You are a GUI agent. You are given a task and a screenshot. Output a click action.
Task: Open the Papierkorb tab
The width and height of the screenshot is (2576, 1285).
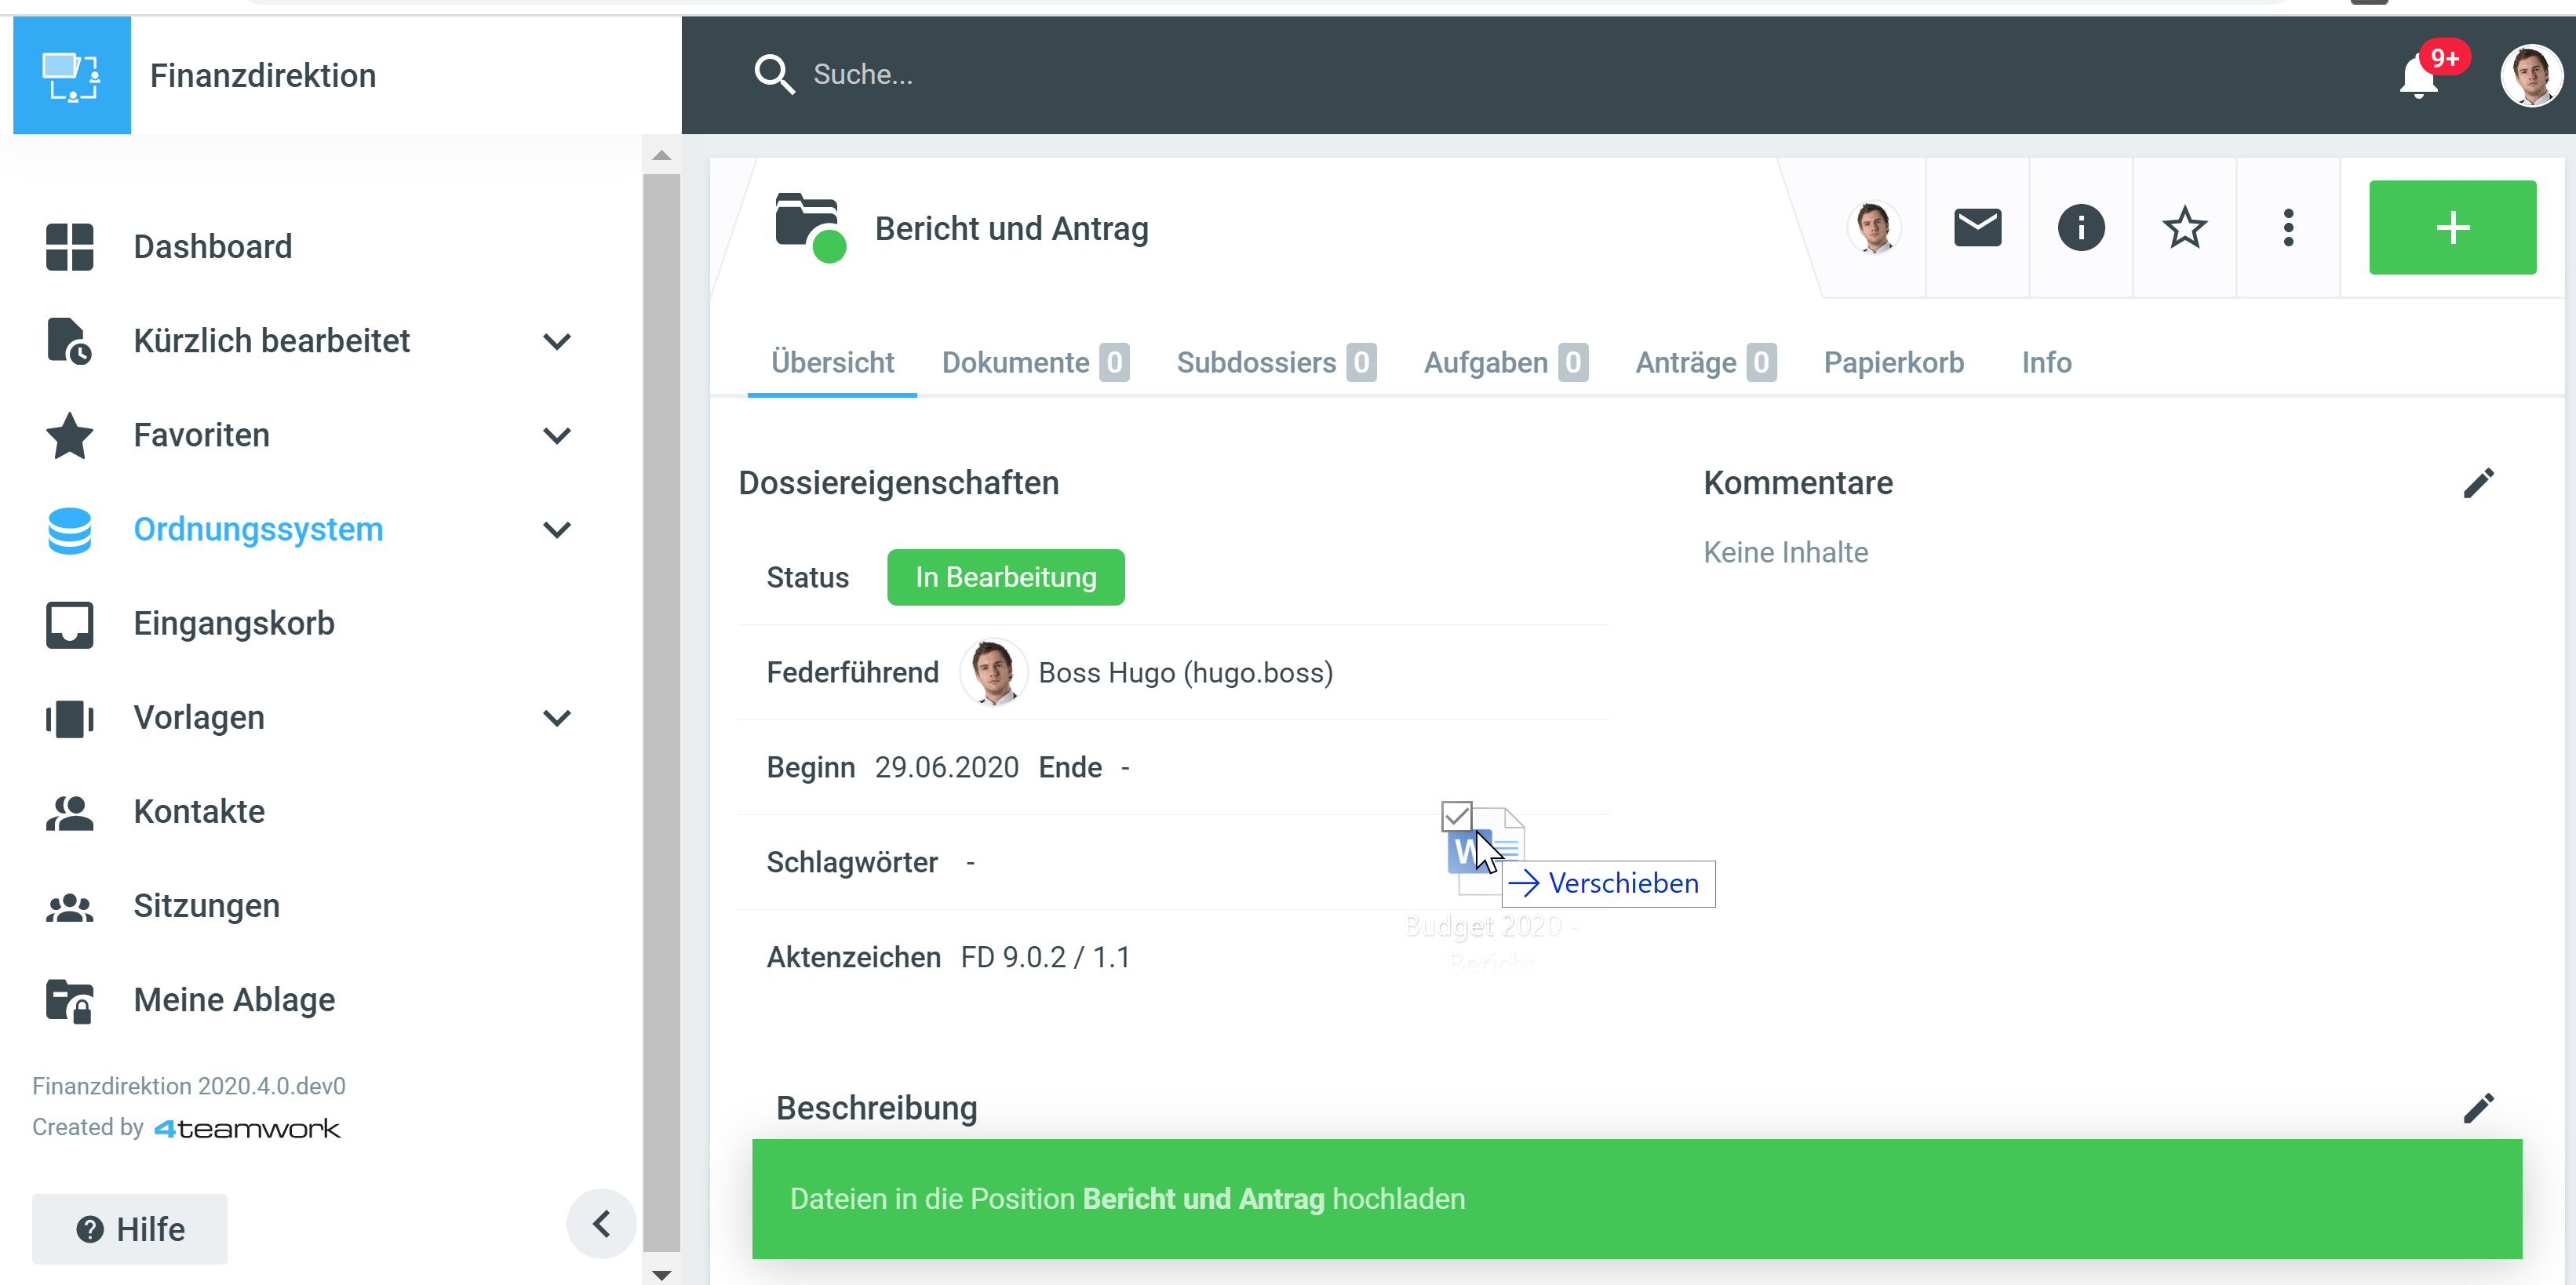[x=1893, y=362]
